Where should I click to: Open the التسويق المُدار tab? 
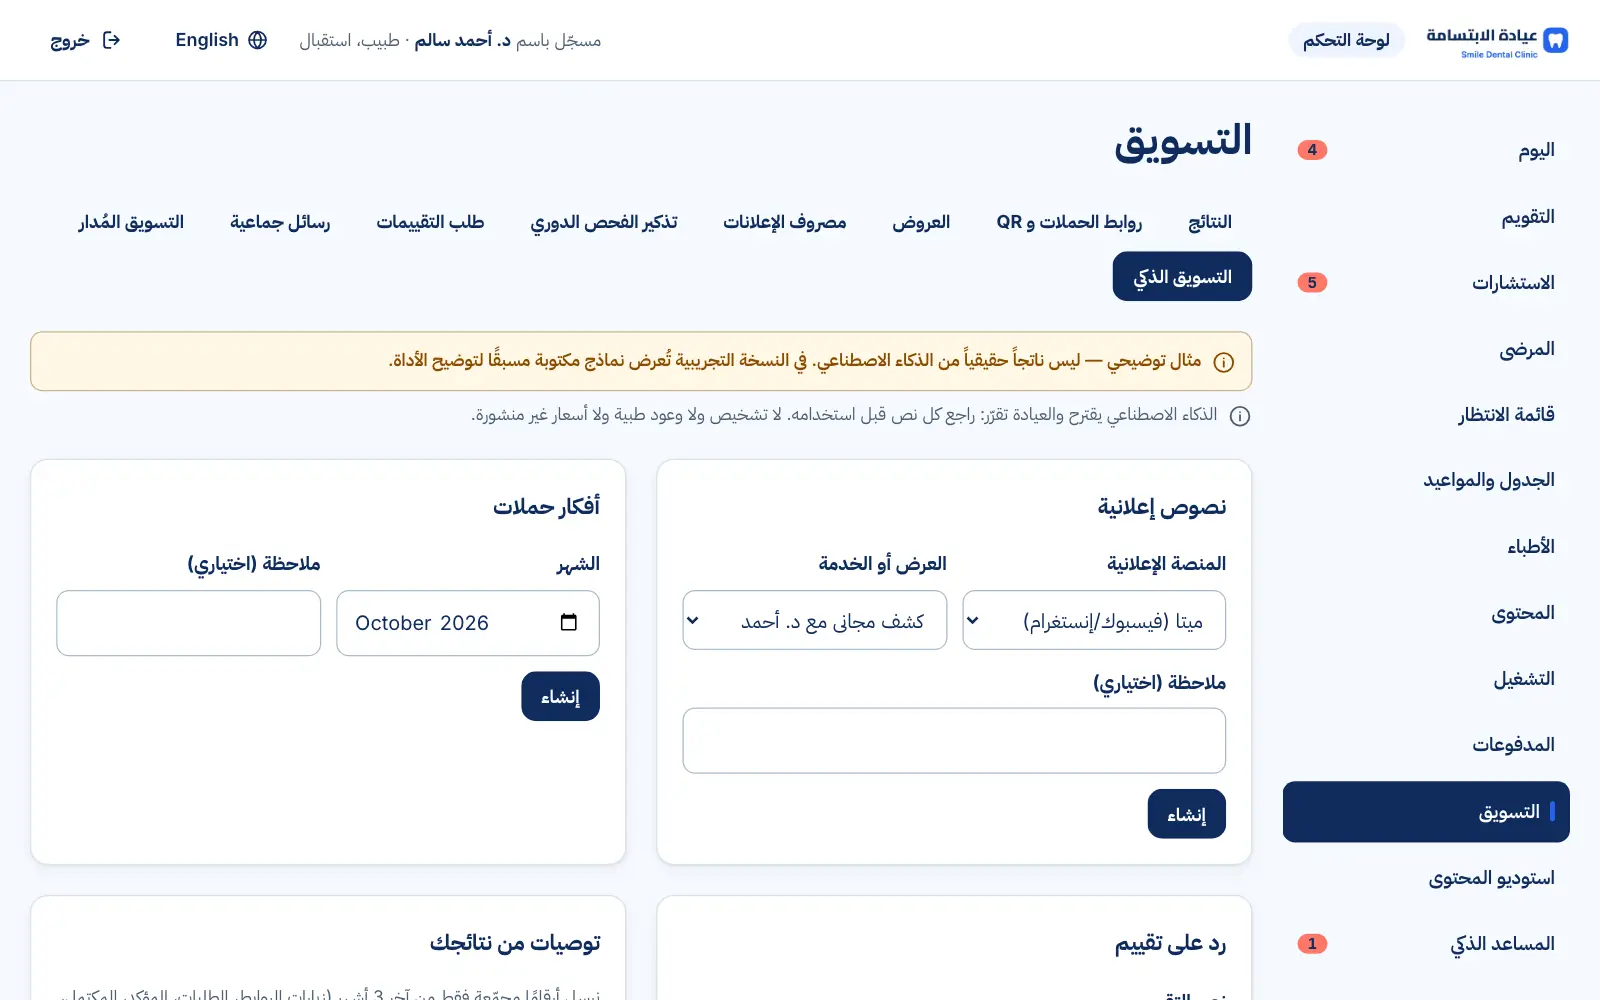(131, 222)
